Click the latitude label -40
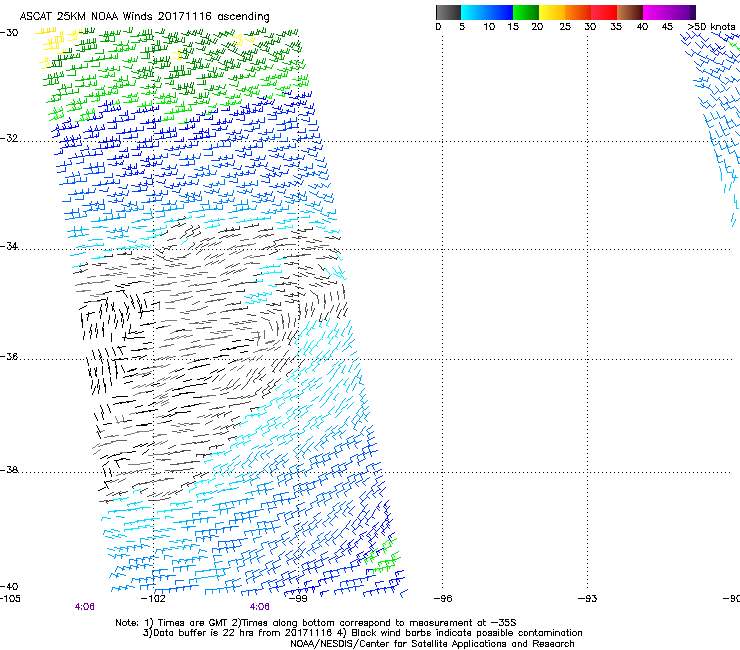This screenshot has width=740, height=650. [x=9, y=586]
